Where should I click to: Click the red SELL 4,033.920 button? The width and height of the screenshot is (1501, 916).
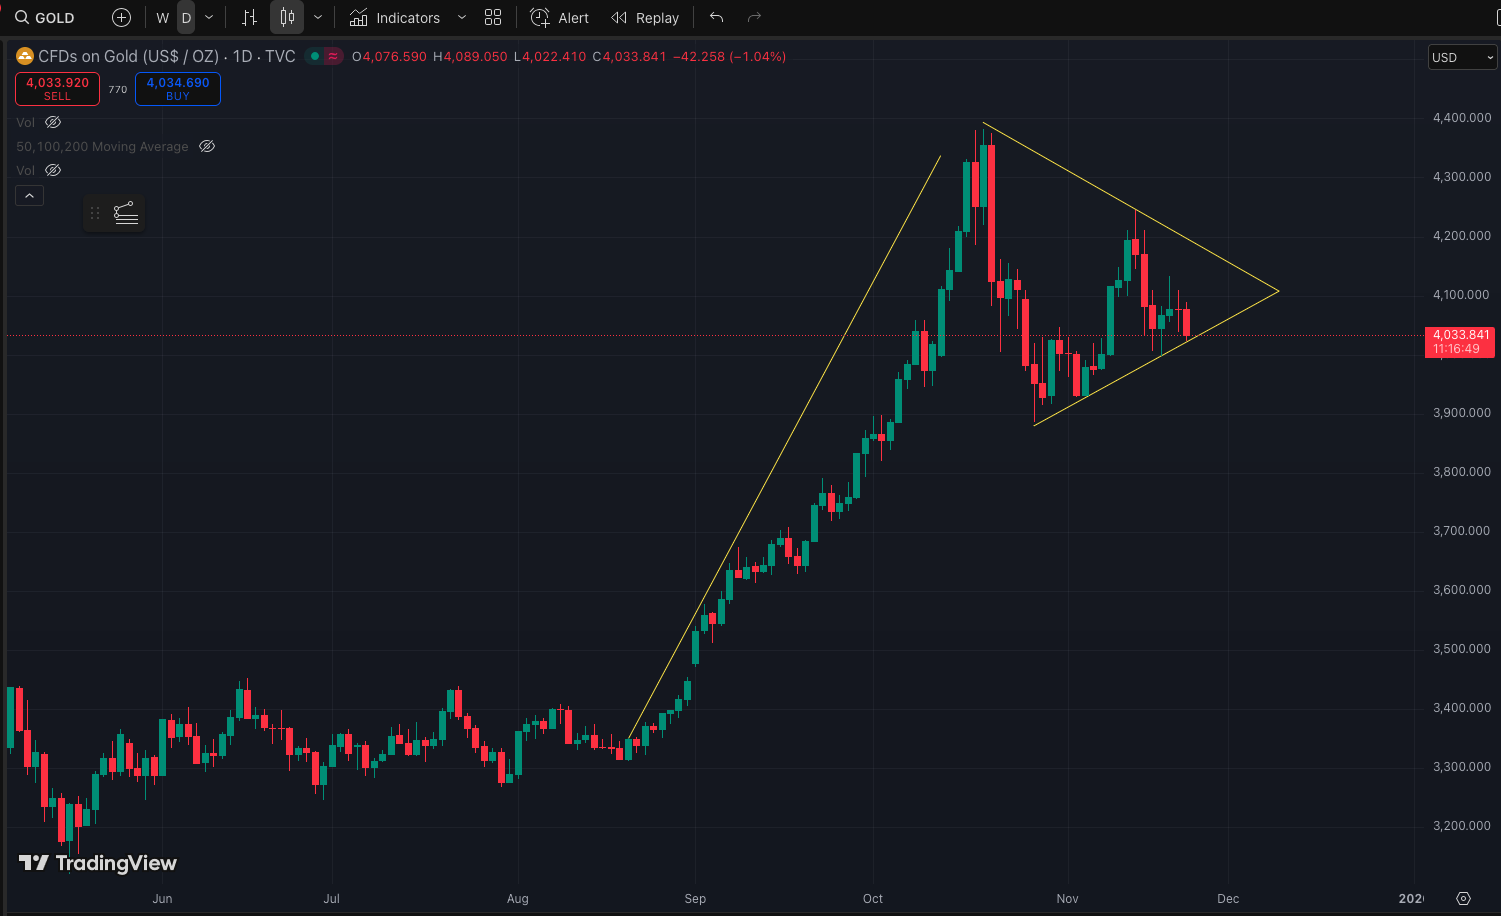57,89
